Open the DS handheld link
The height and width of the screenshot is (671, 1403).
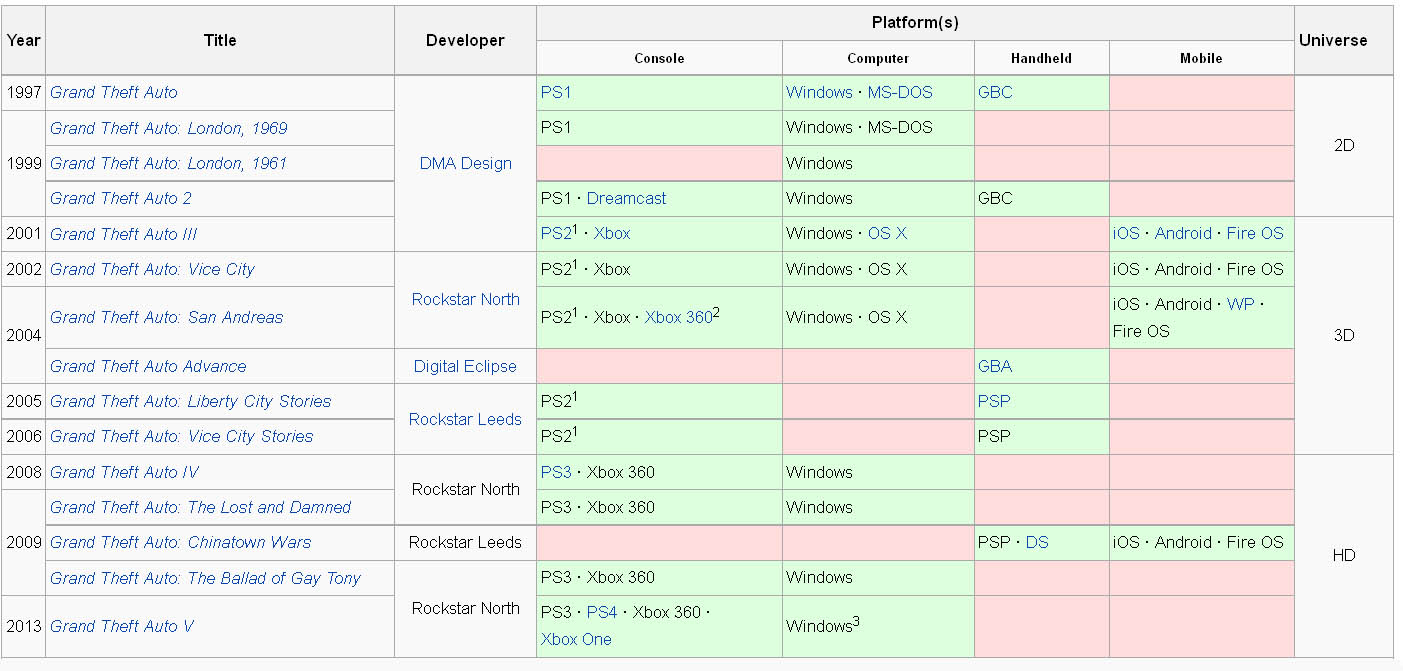click(1037, 542)
